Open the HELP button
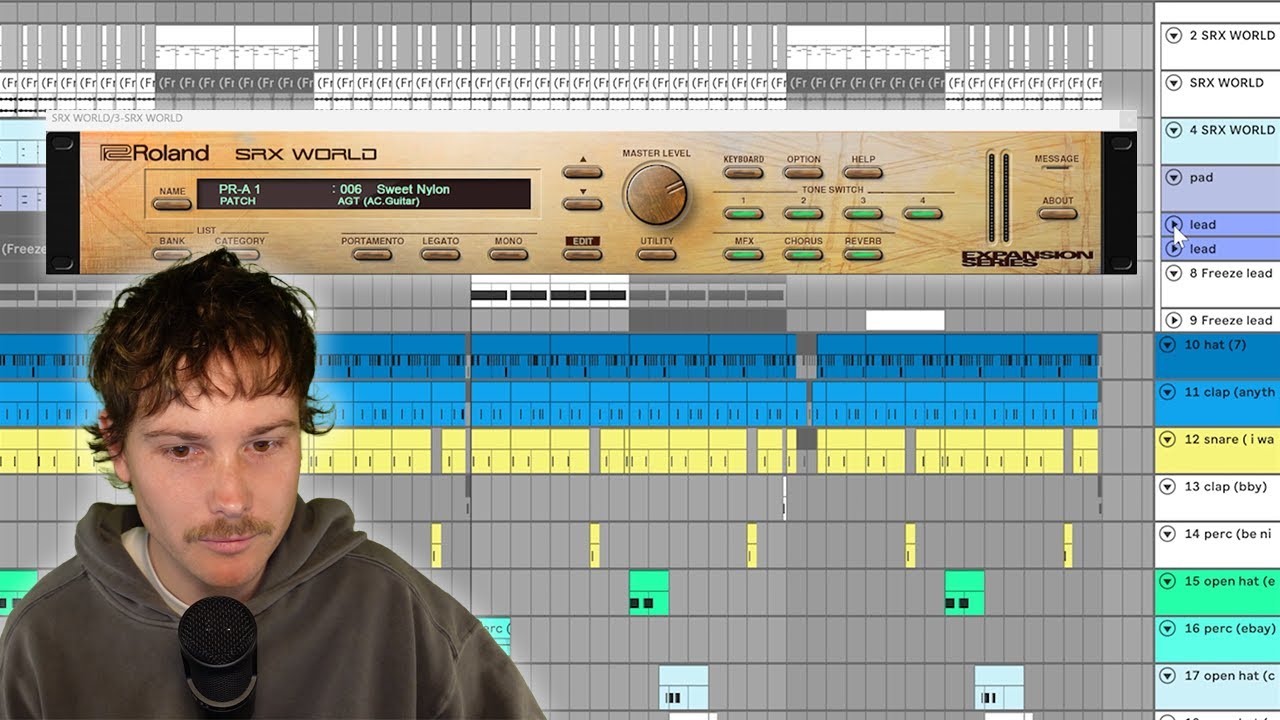Image resolution: width=1280 pixels, height=720 pixels. pos(863,172)
